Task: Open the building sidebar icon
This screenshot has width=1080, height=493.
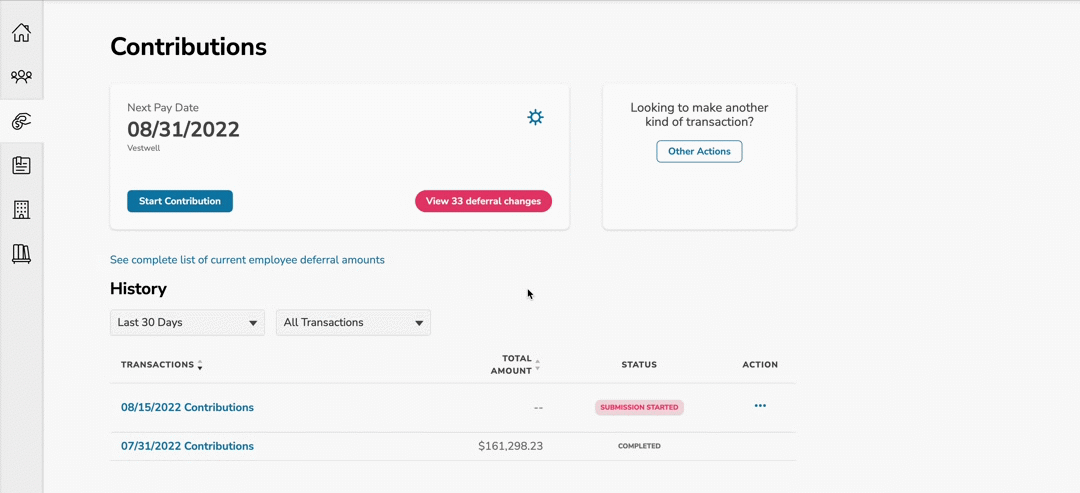Action: coord(21,210)
